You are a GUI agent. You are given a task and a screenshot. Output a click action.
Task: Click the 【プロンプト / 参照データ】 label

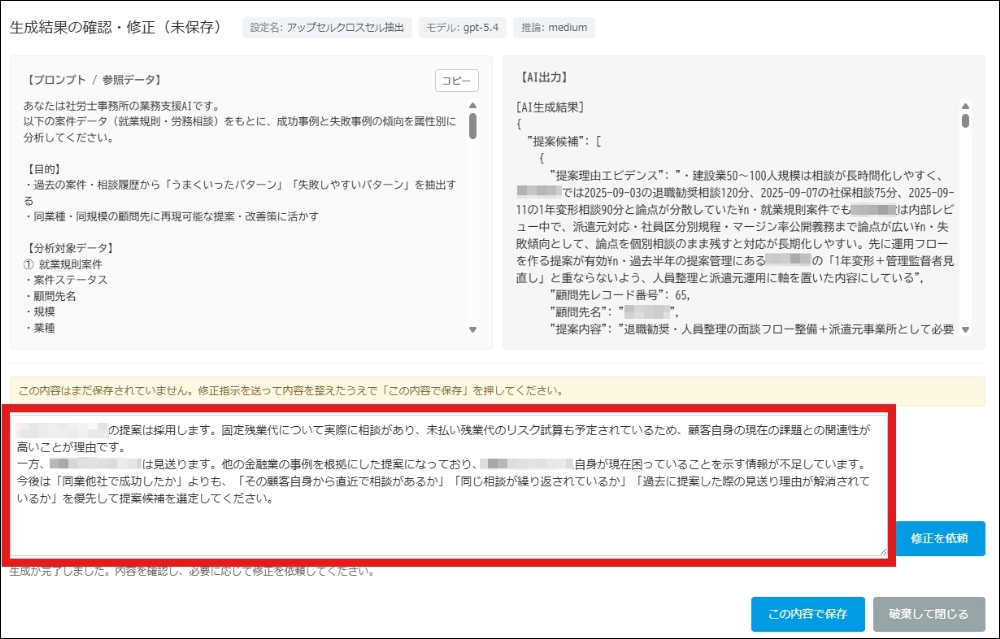(94, 80)
